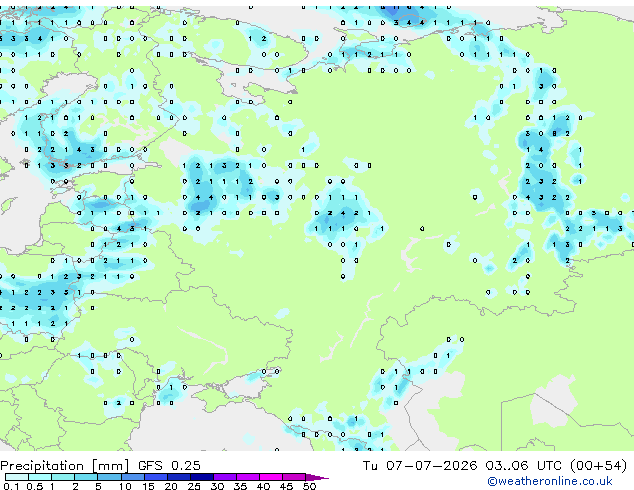Click the "(00+54)" forecast offset text

point(598,465)
